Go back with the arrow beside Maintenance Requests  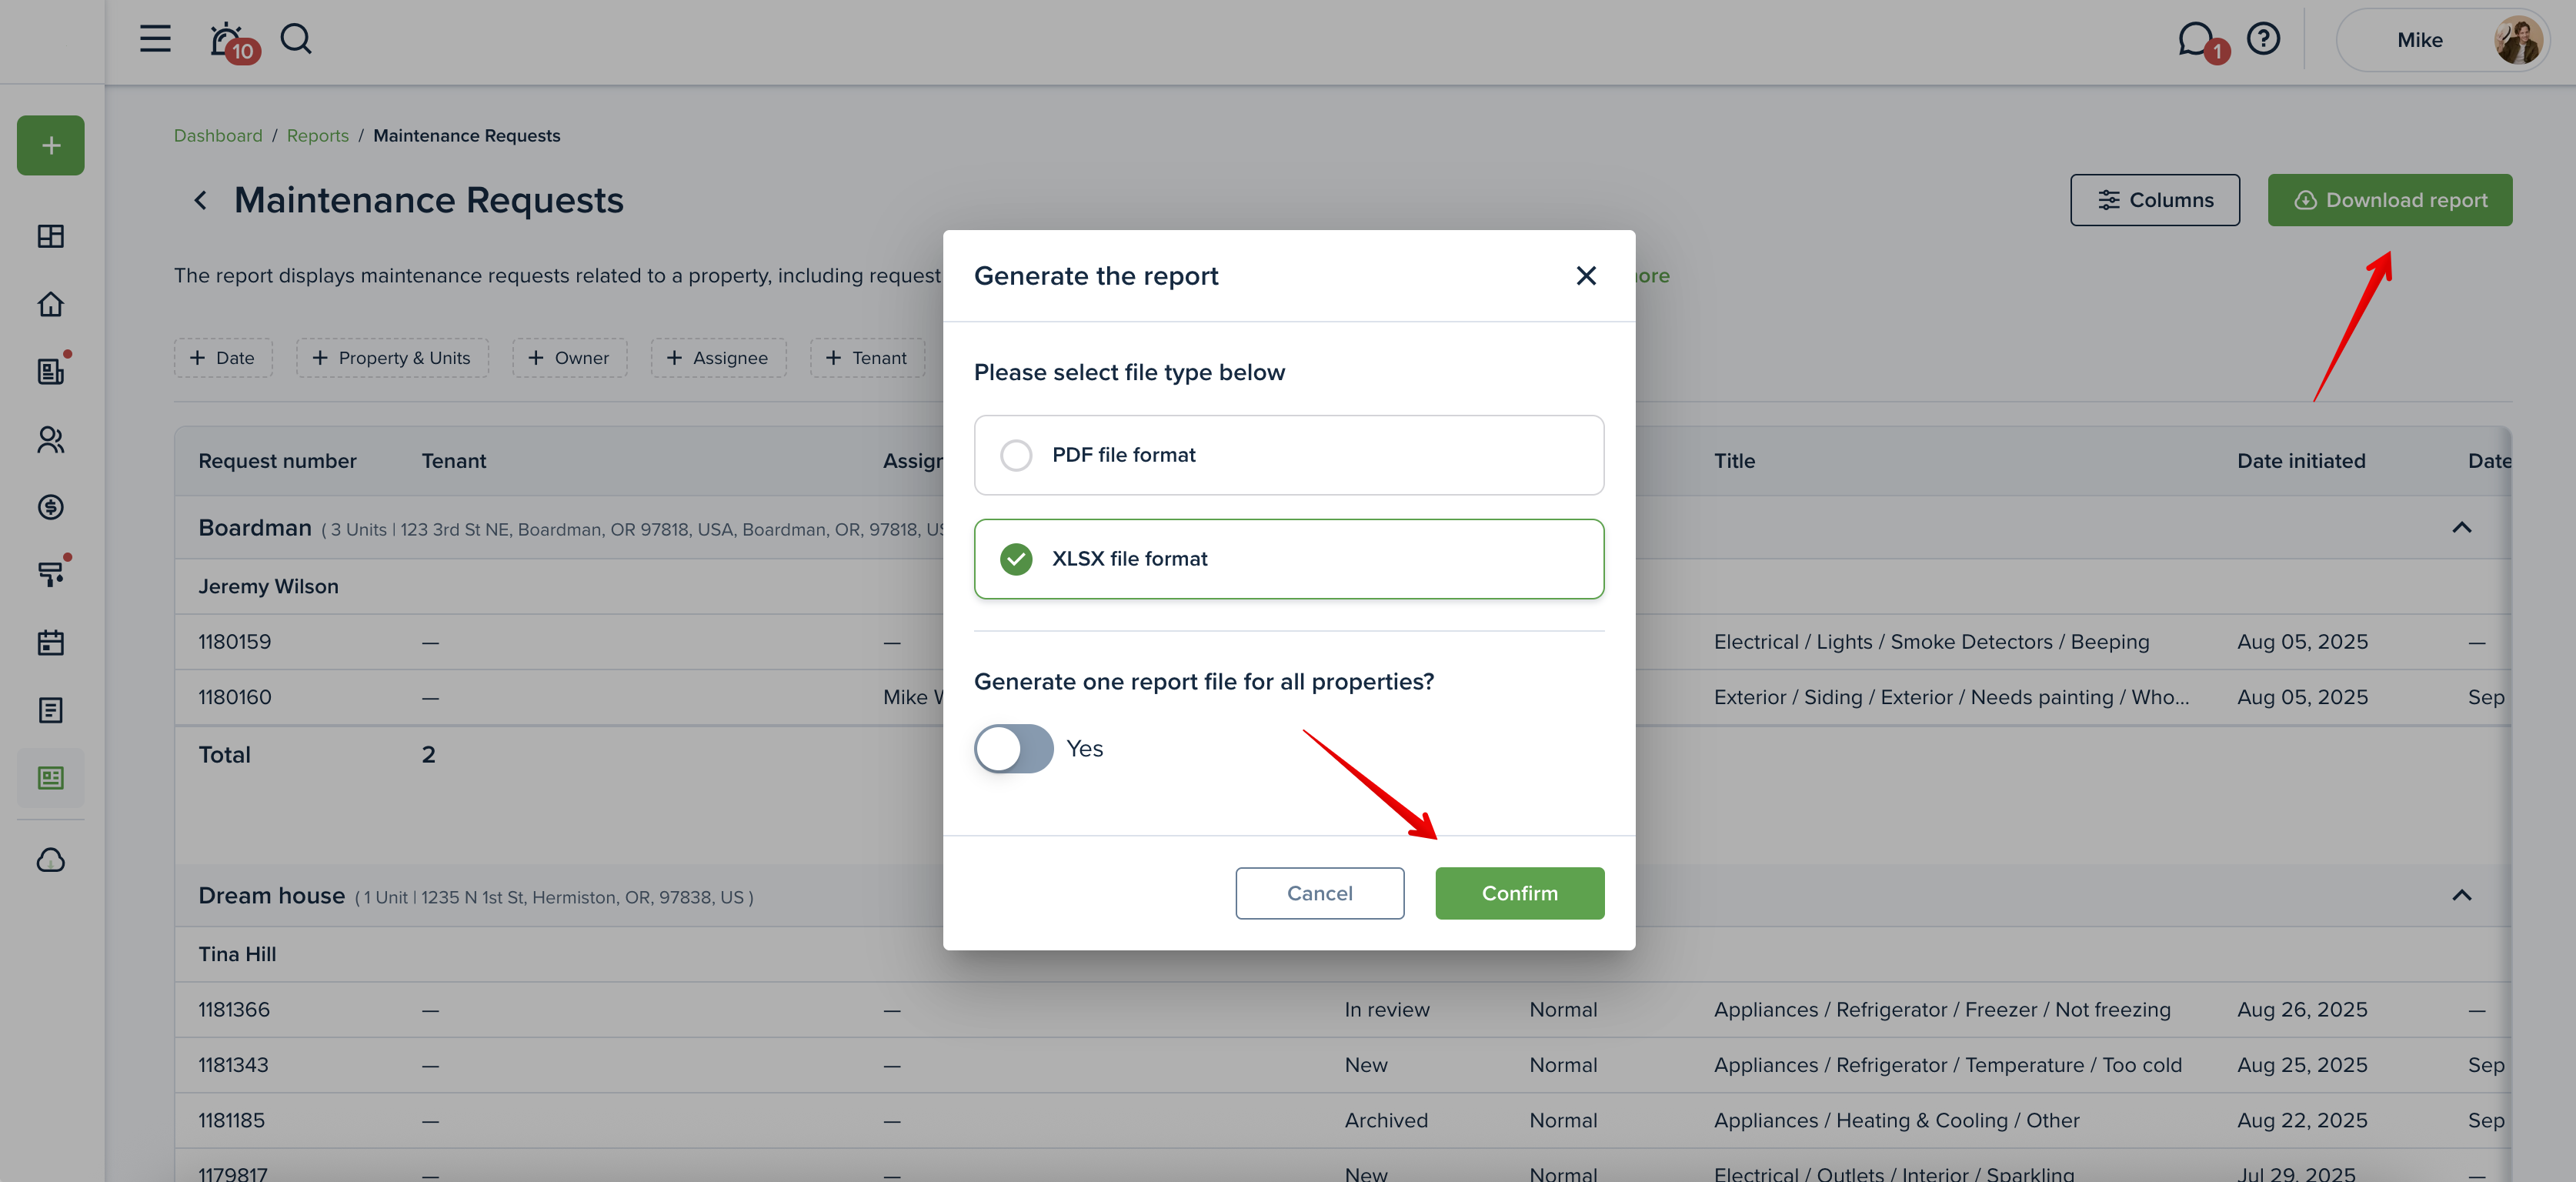coord(200,200)
